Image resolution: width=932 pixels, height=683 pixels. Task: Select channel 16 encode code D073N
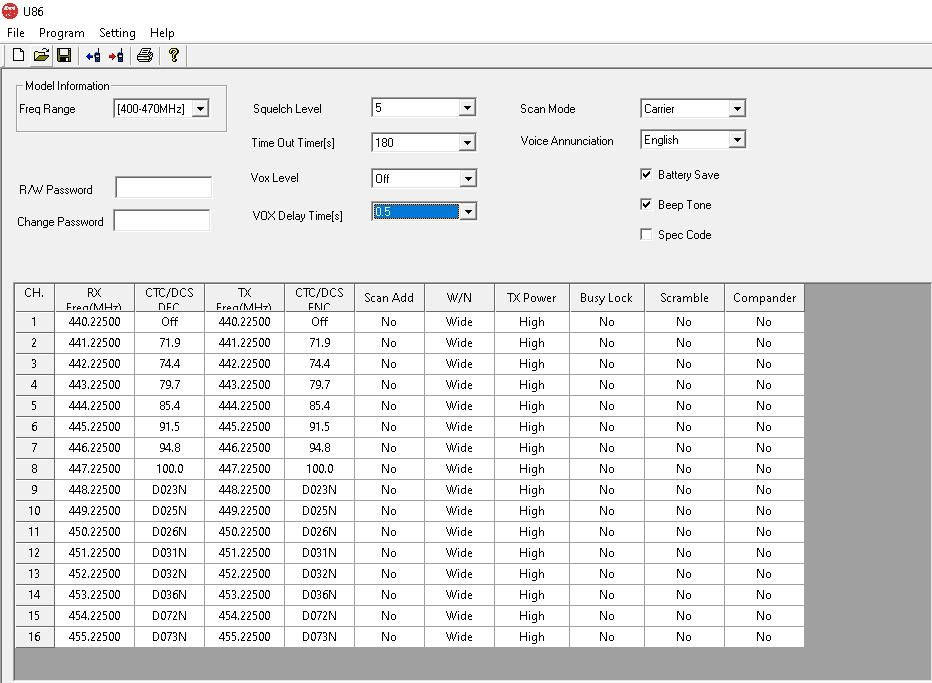320,637
